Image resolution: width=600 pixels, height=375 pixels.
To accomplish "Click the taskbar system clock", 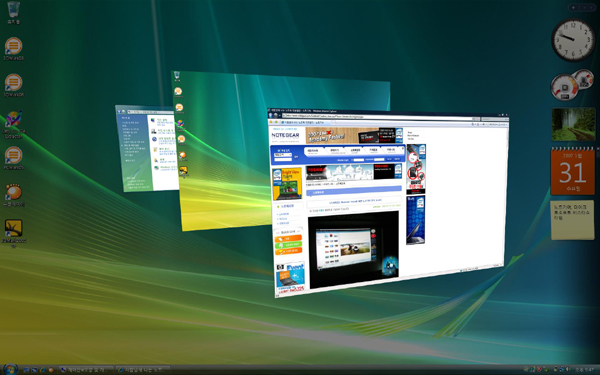I will [585, 370].
